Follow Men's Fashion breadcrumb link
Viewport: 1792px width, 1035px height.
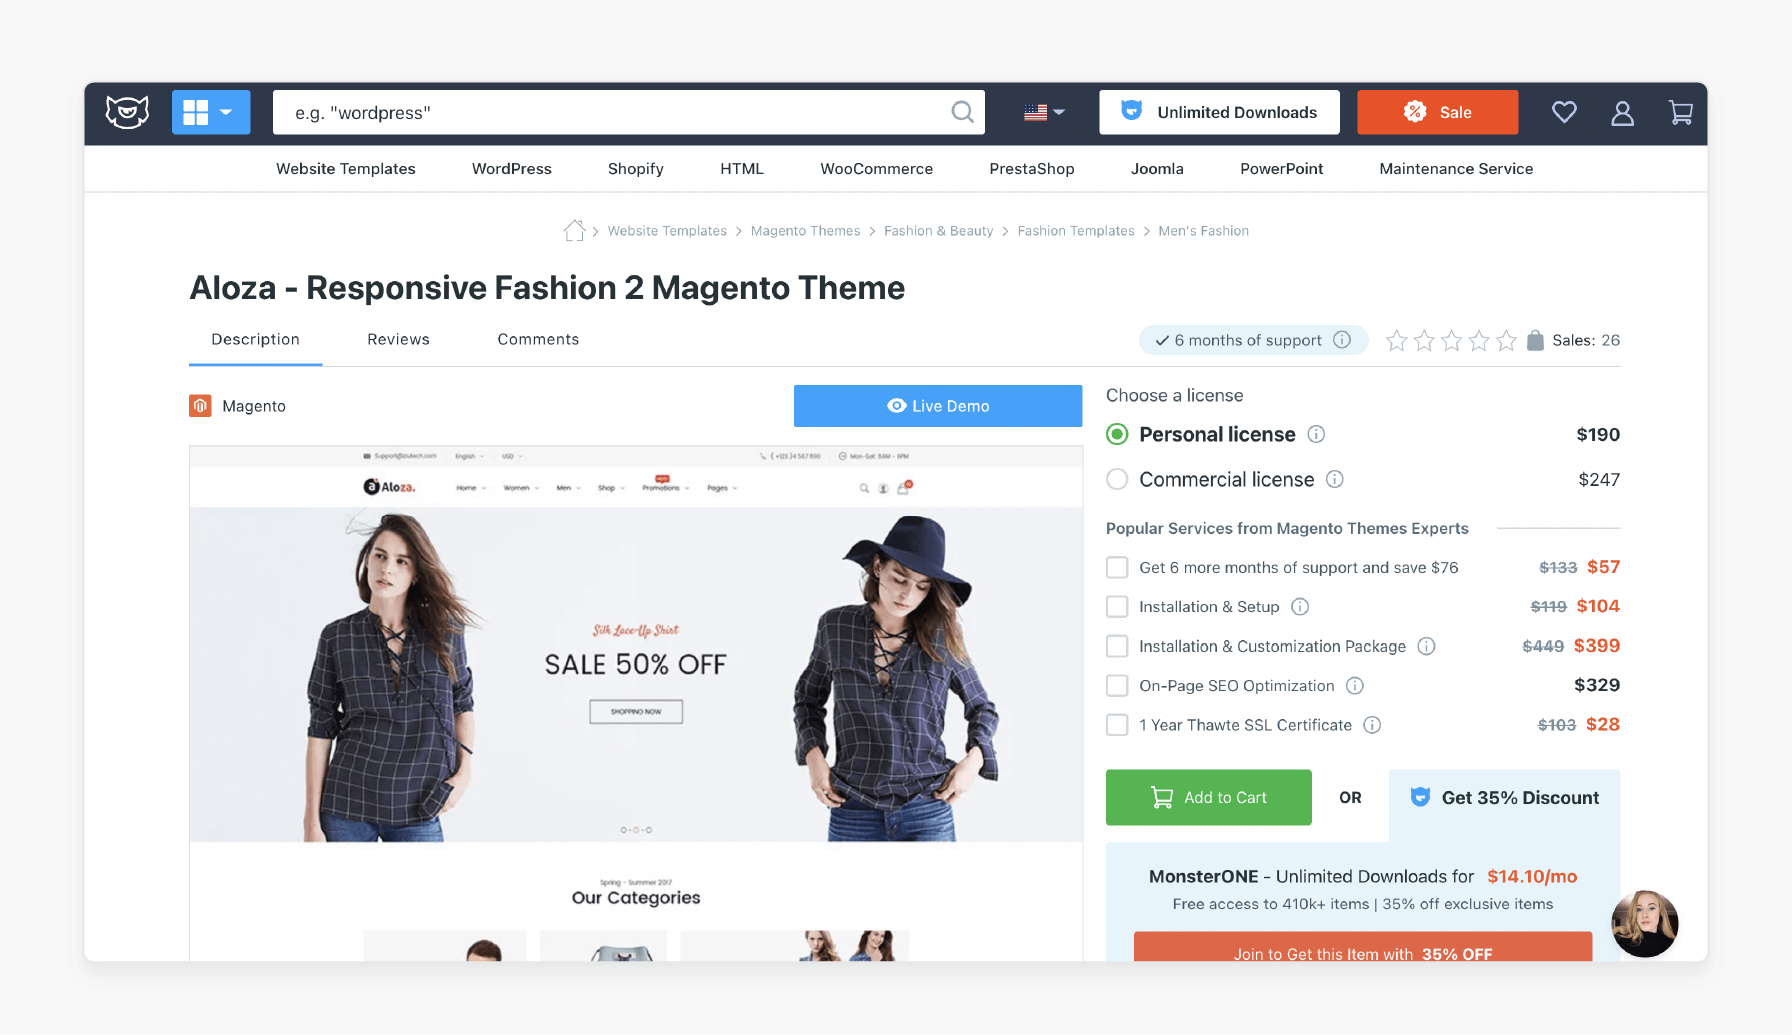point(1204,231)
